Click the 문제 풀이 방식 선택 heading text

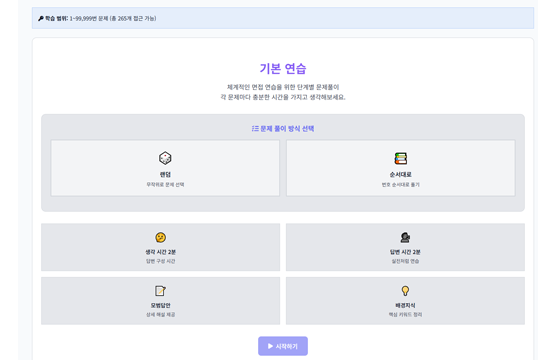(287, 129)
